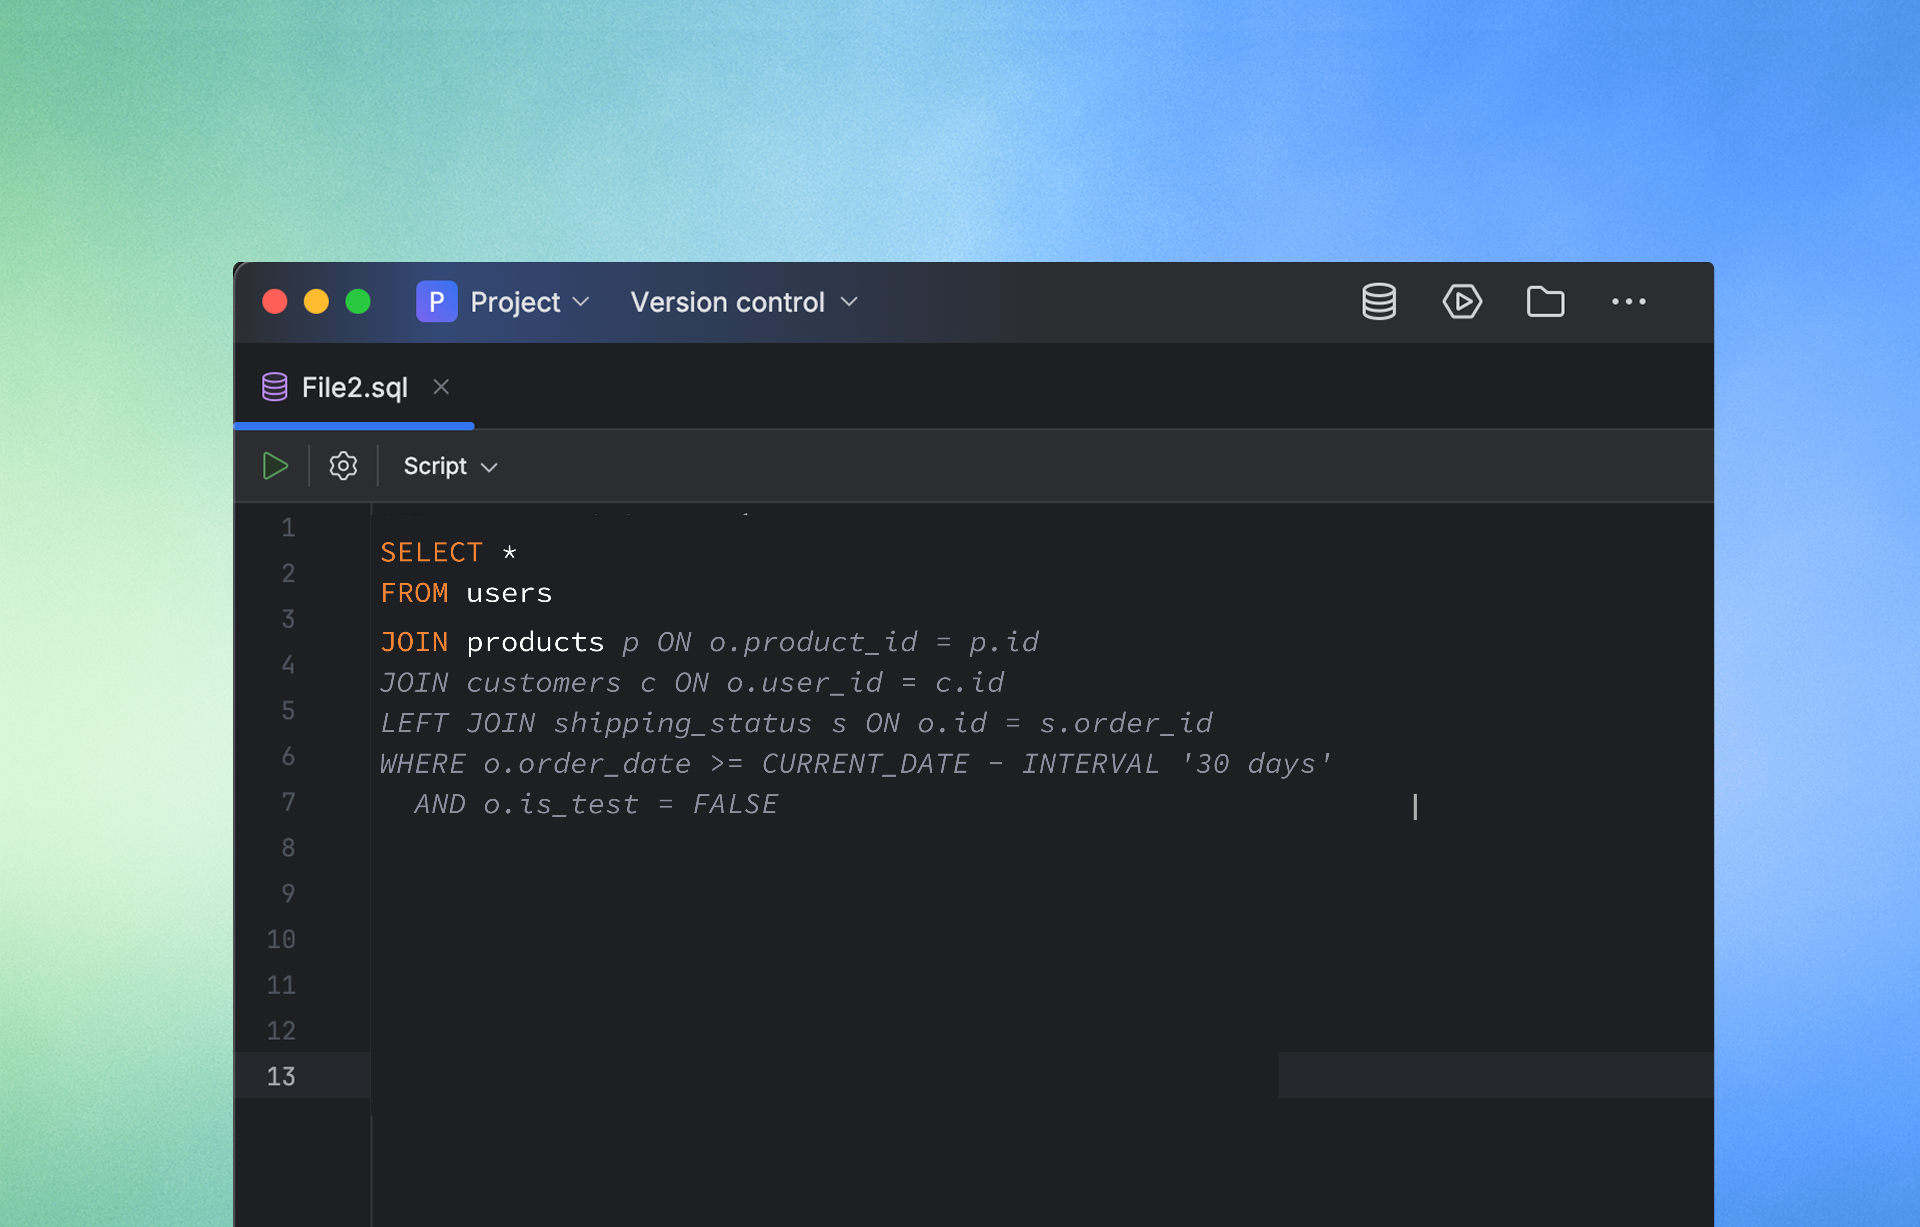This screenshot has width=1920, height=1227.
Task: Open query settings gear icon
Action: point(343,466)
